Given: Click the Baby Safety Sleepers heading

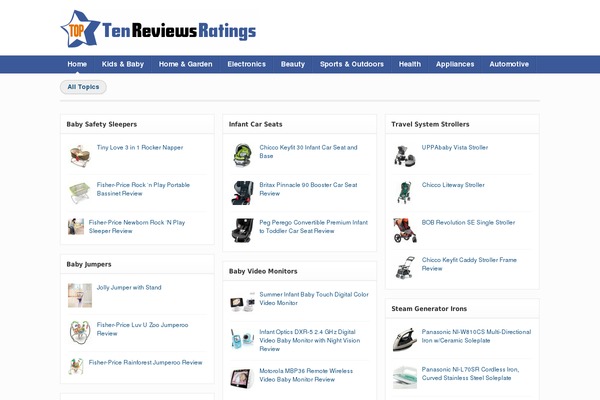Looking at the screenshot, I should [101, 124].
